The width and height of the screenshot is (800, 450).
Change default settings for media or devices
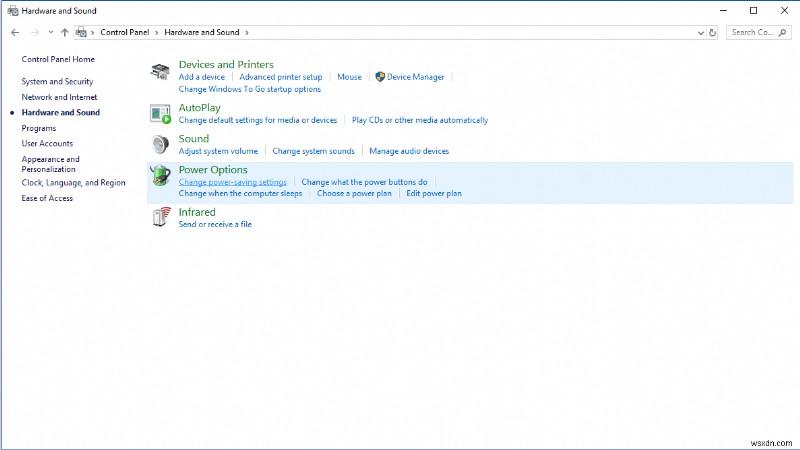tap(258, 120)
